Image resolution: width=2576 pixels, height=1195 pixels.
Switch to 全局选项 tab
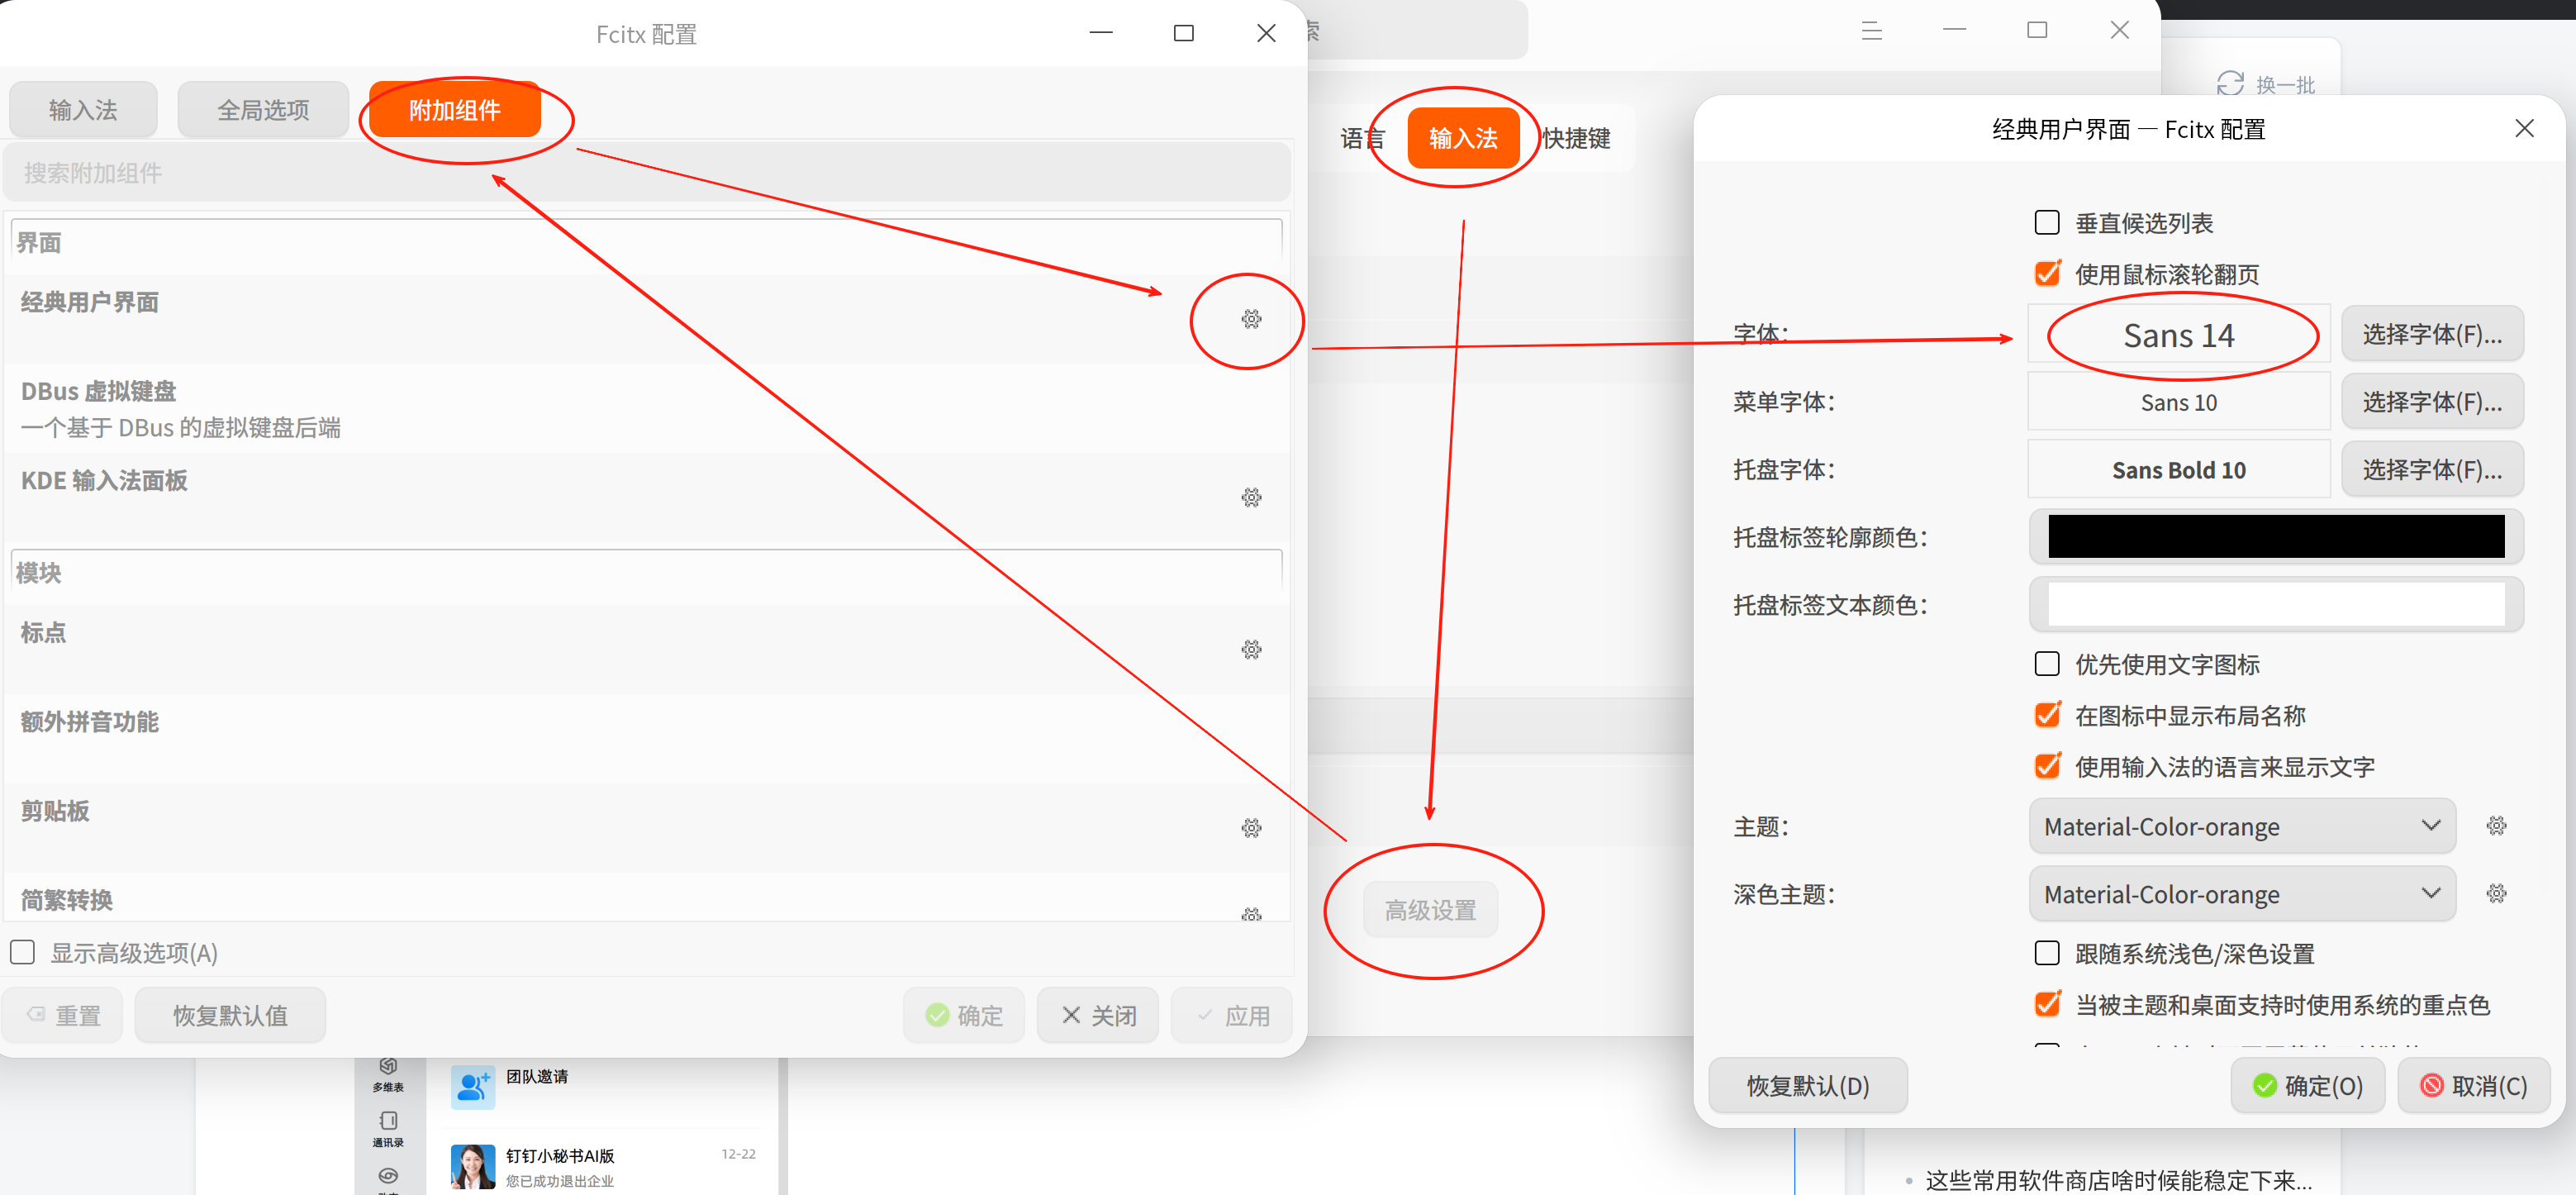click(263, 109)
